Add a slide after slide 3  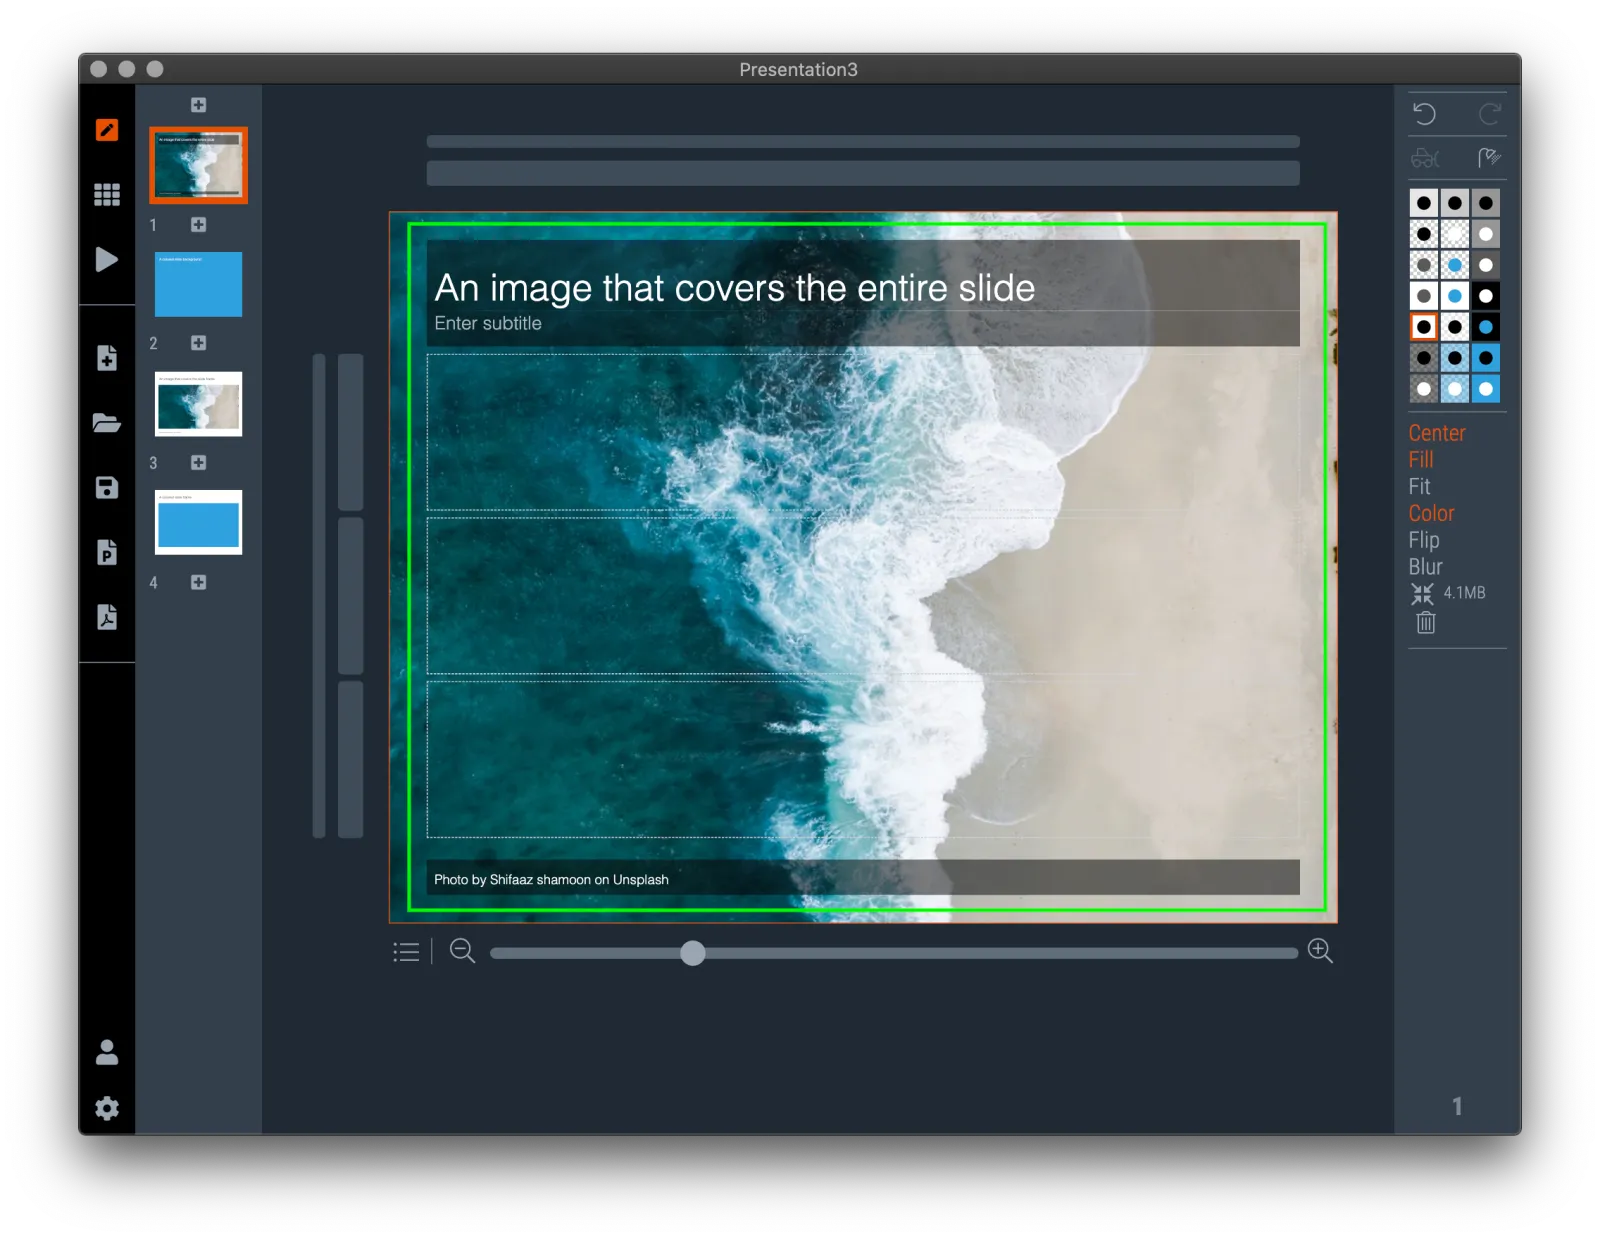click(x=199, y=463)
